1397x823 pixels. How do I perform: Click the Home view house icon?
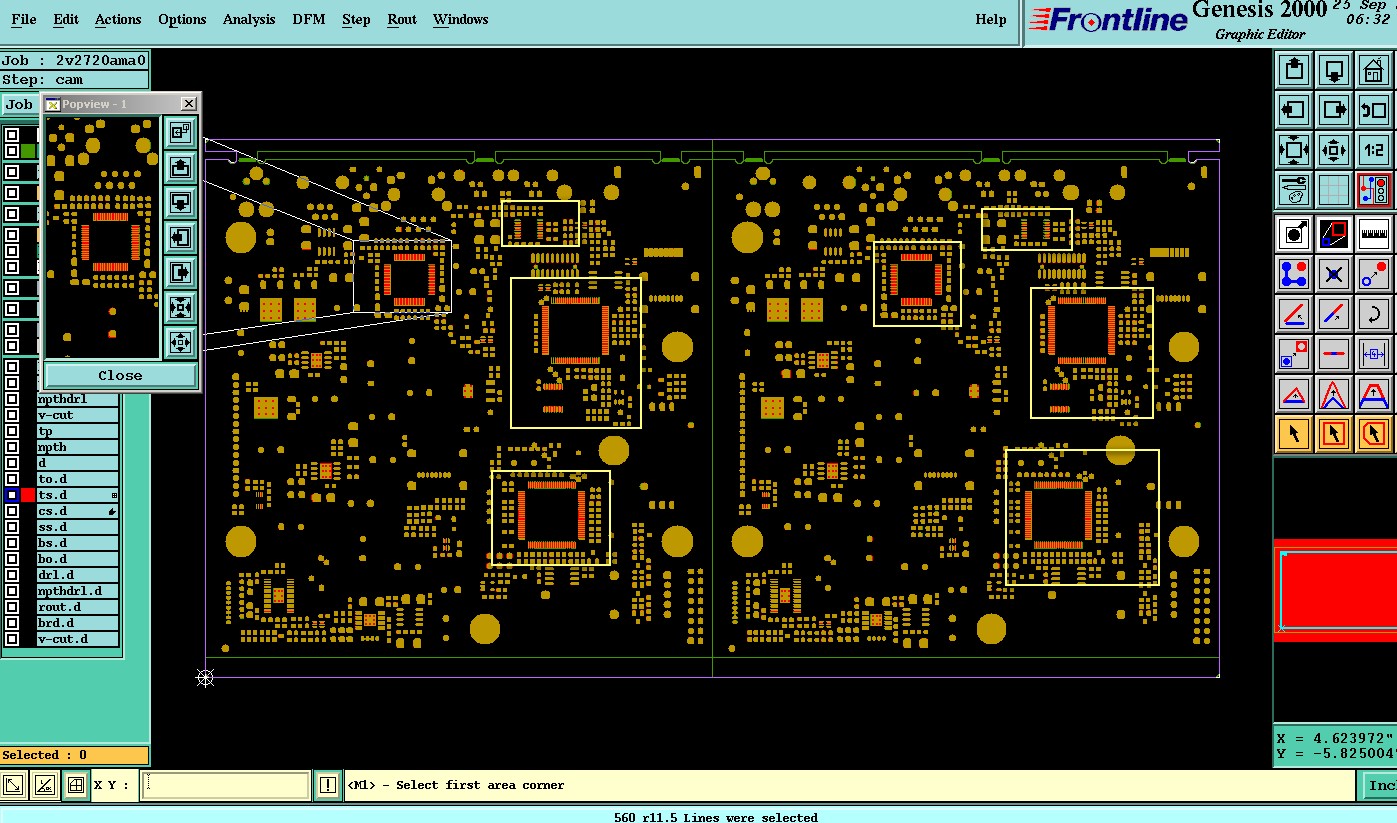1374,70
